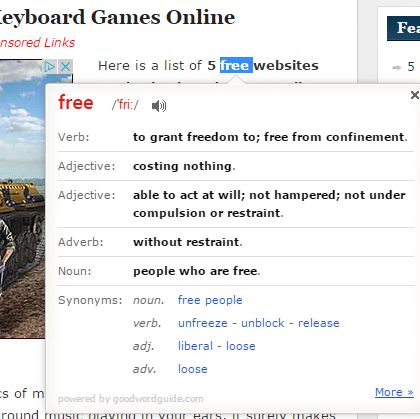Open synonym link free people
The image size is (420, 419).
(x=210, y=300)
